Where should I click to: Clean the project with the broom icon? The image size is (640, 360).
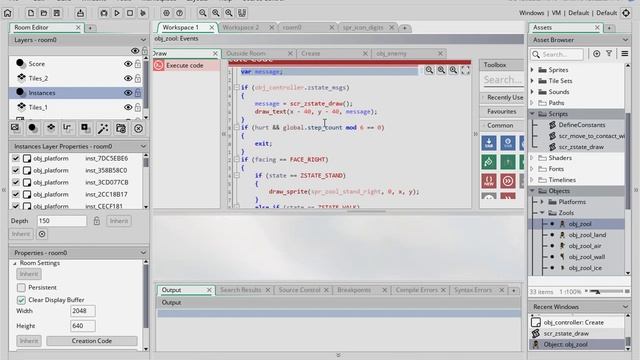click(143, 13)
